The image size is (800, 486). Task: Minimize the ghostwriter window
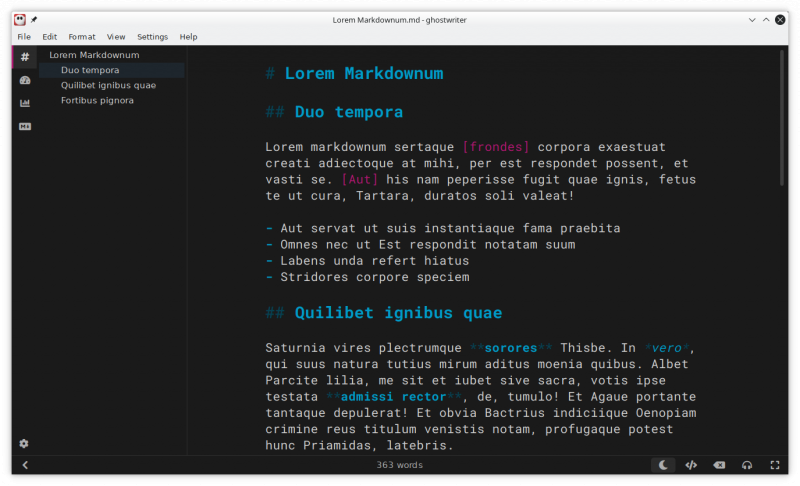(x=752, y=20)
